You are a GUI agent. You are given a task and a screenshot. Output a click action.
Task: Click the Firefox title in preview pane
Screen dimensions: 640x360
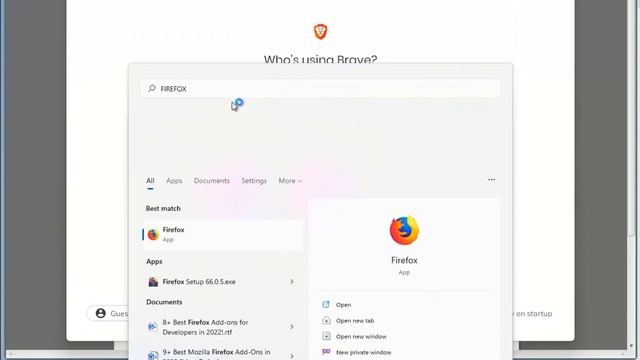[x=404, y=260]
